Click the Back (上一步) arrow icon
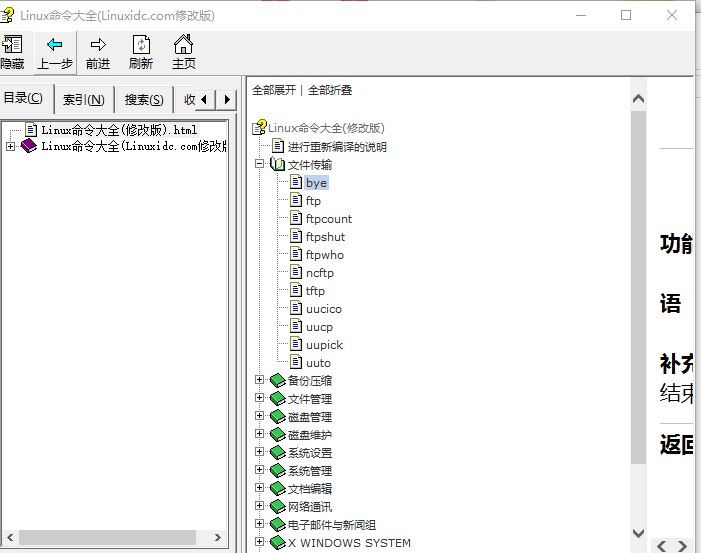 pos(55,45)
